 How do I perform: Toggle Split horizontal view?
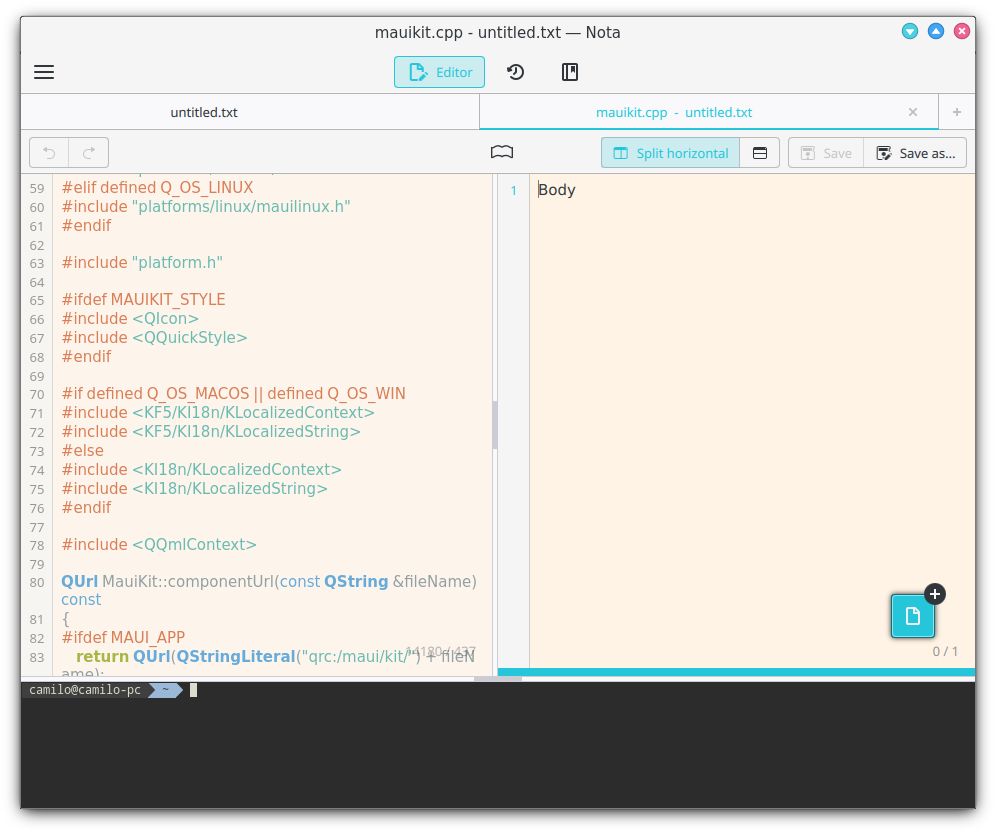tap(670, 153)
